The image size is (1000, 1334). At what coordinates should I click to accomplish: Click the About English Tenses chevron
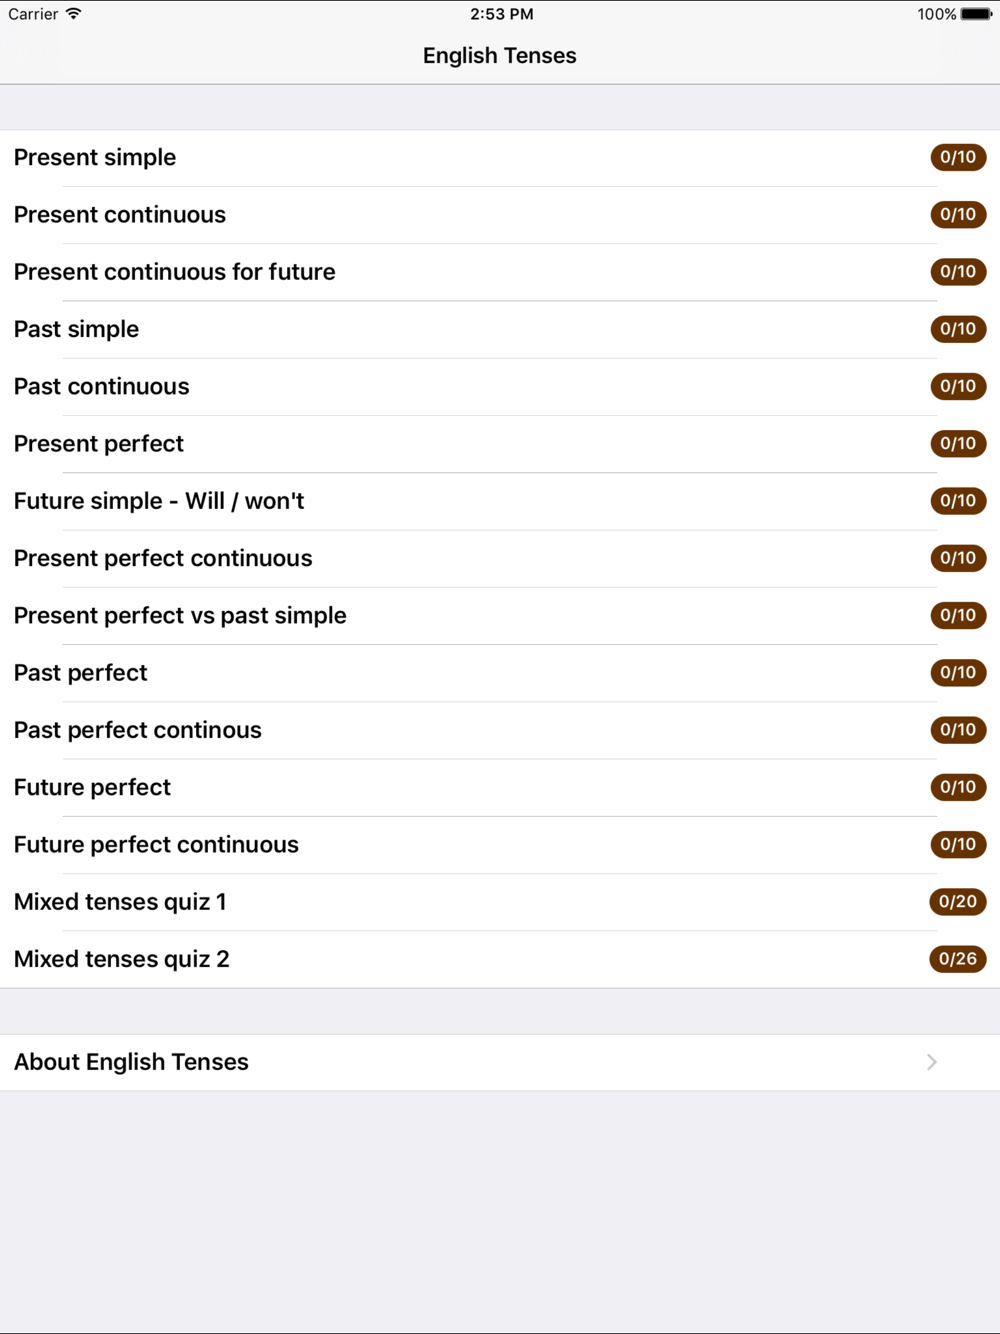[932, 1062]
